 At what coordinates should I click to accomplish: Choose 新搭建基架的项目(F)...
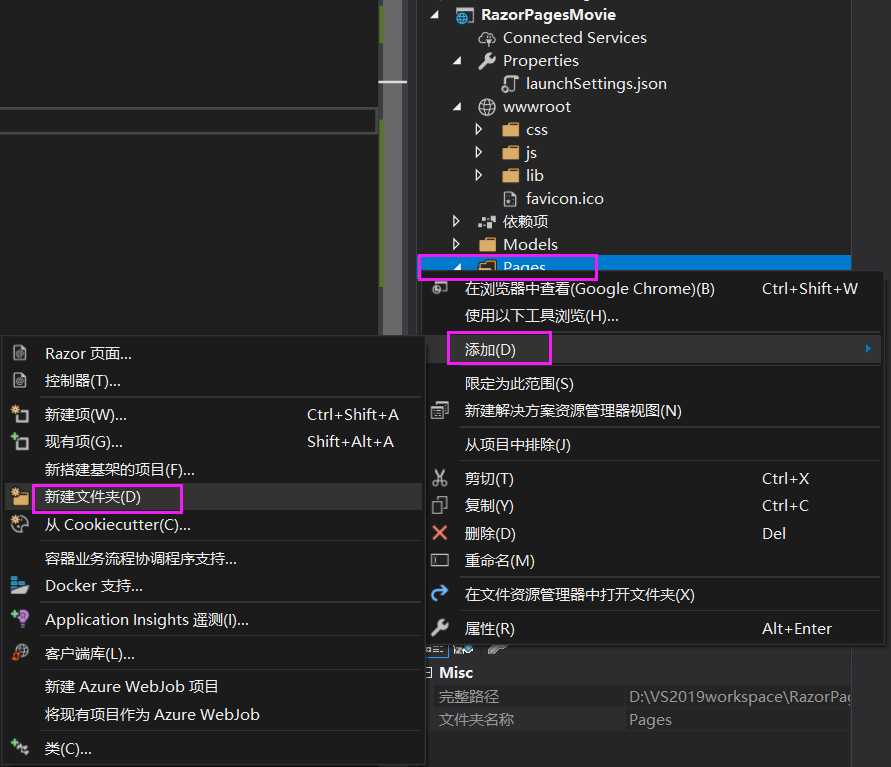tap(213, 469)
